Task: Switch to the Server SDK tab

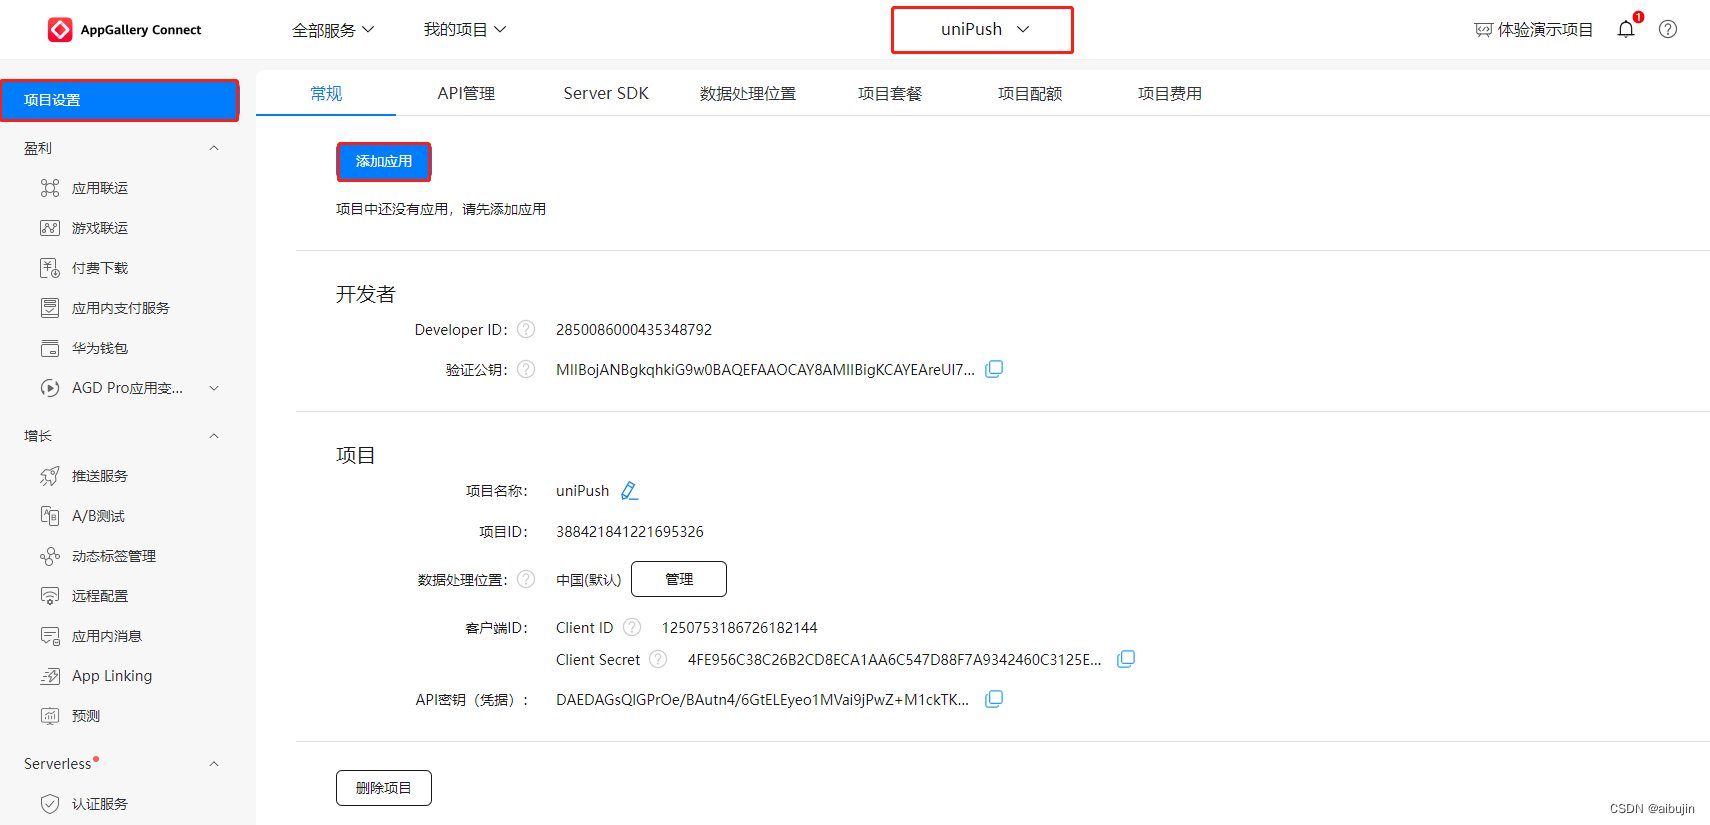Action: click(x=606, y=93)
